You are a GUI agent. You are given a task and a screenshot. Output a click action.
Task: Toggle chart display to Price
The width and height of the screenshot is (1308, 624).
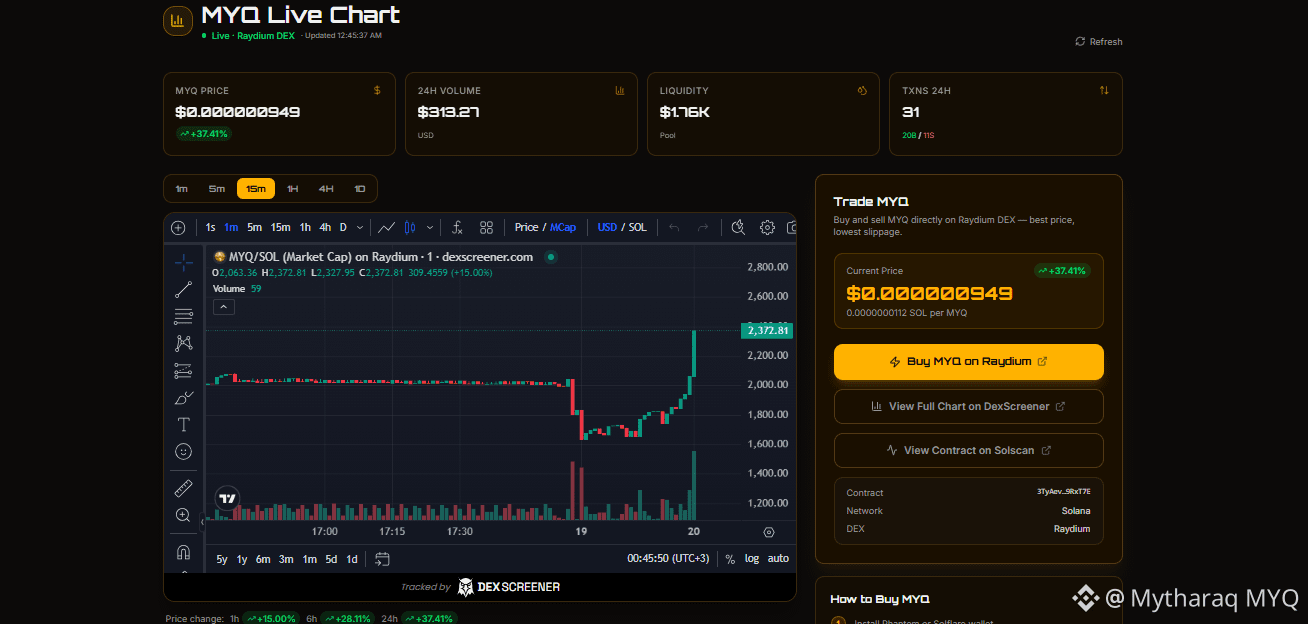(527, 227)
